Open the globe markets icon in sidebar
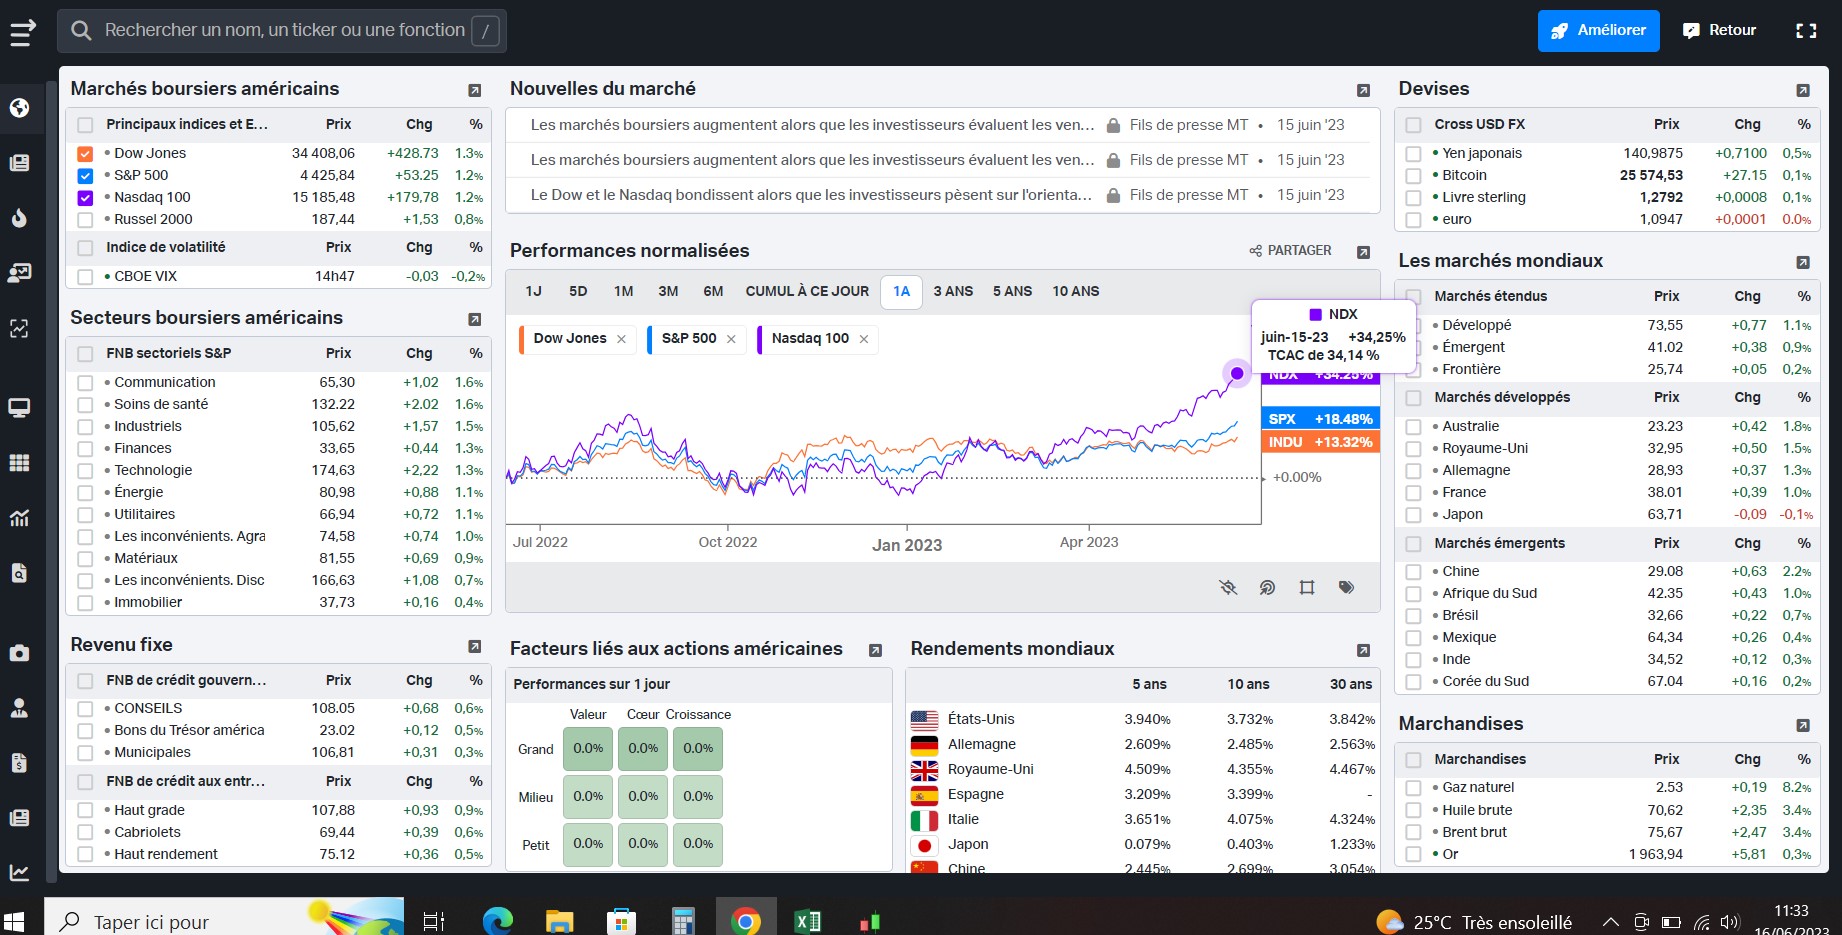1842x935 pixels. (x=19, y=108)
